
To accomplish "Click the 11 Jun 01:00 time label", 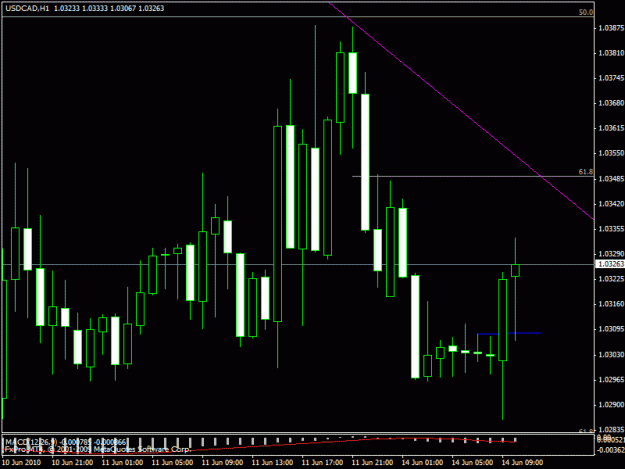I will click(122, 463).
